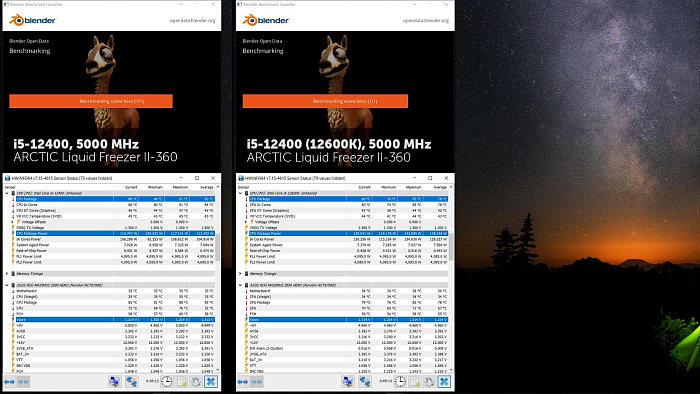Viewport: 700px width, 394px height.
Task: Click the reset clock icon in right HWiNFO window
Action: [x=400, y=382]
